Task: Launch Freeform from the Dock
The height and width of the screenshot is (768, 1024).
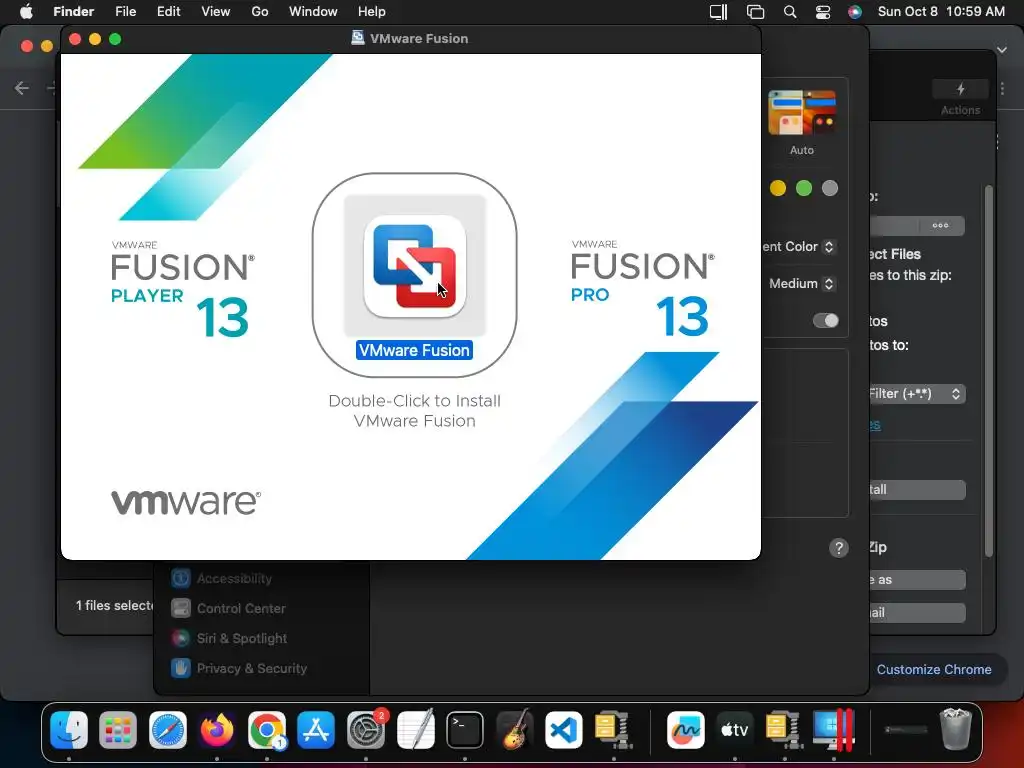Action: [x=686, y=729]
